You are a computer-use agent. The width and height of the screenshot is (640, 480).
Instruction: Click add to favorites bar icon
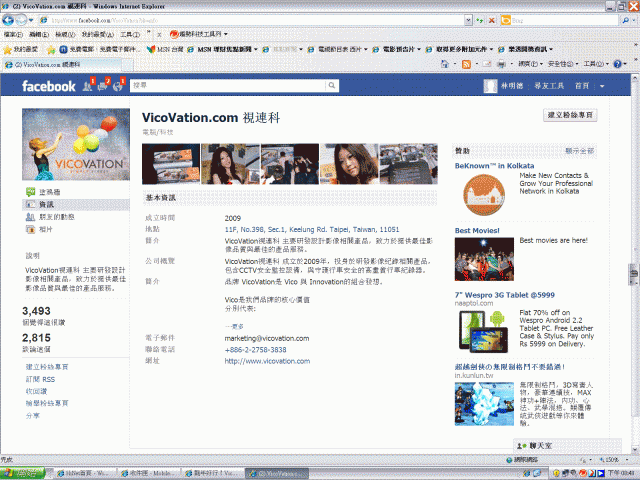pos(51,50)
